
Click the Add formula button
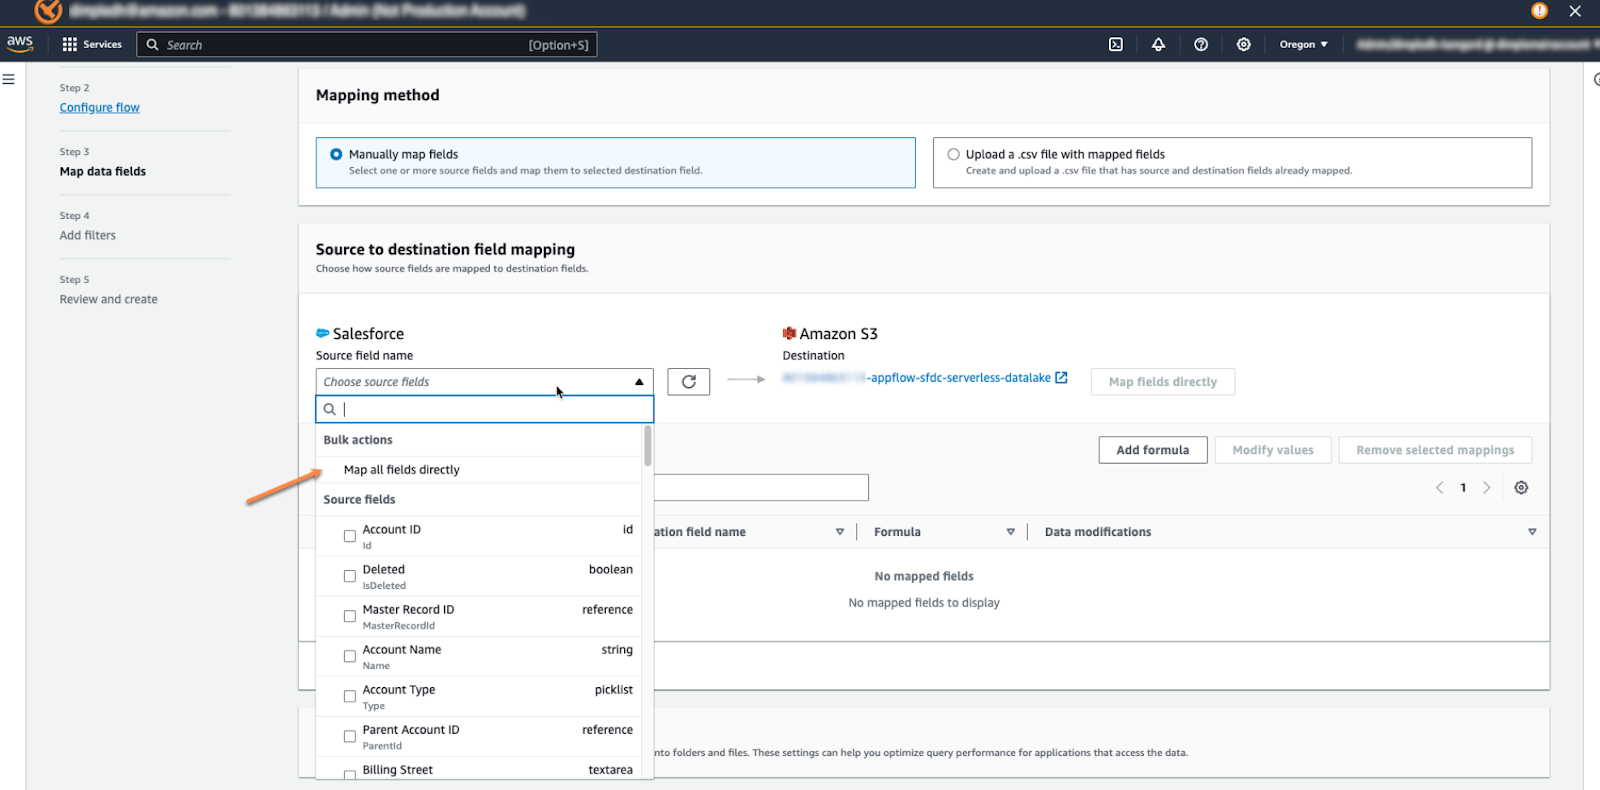tap(1152, 450)
